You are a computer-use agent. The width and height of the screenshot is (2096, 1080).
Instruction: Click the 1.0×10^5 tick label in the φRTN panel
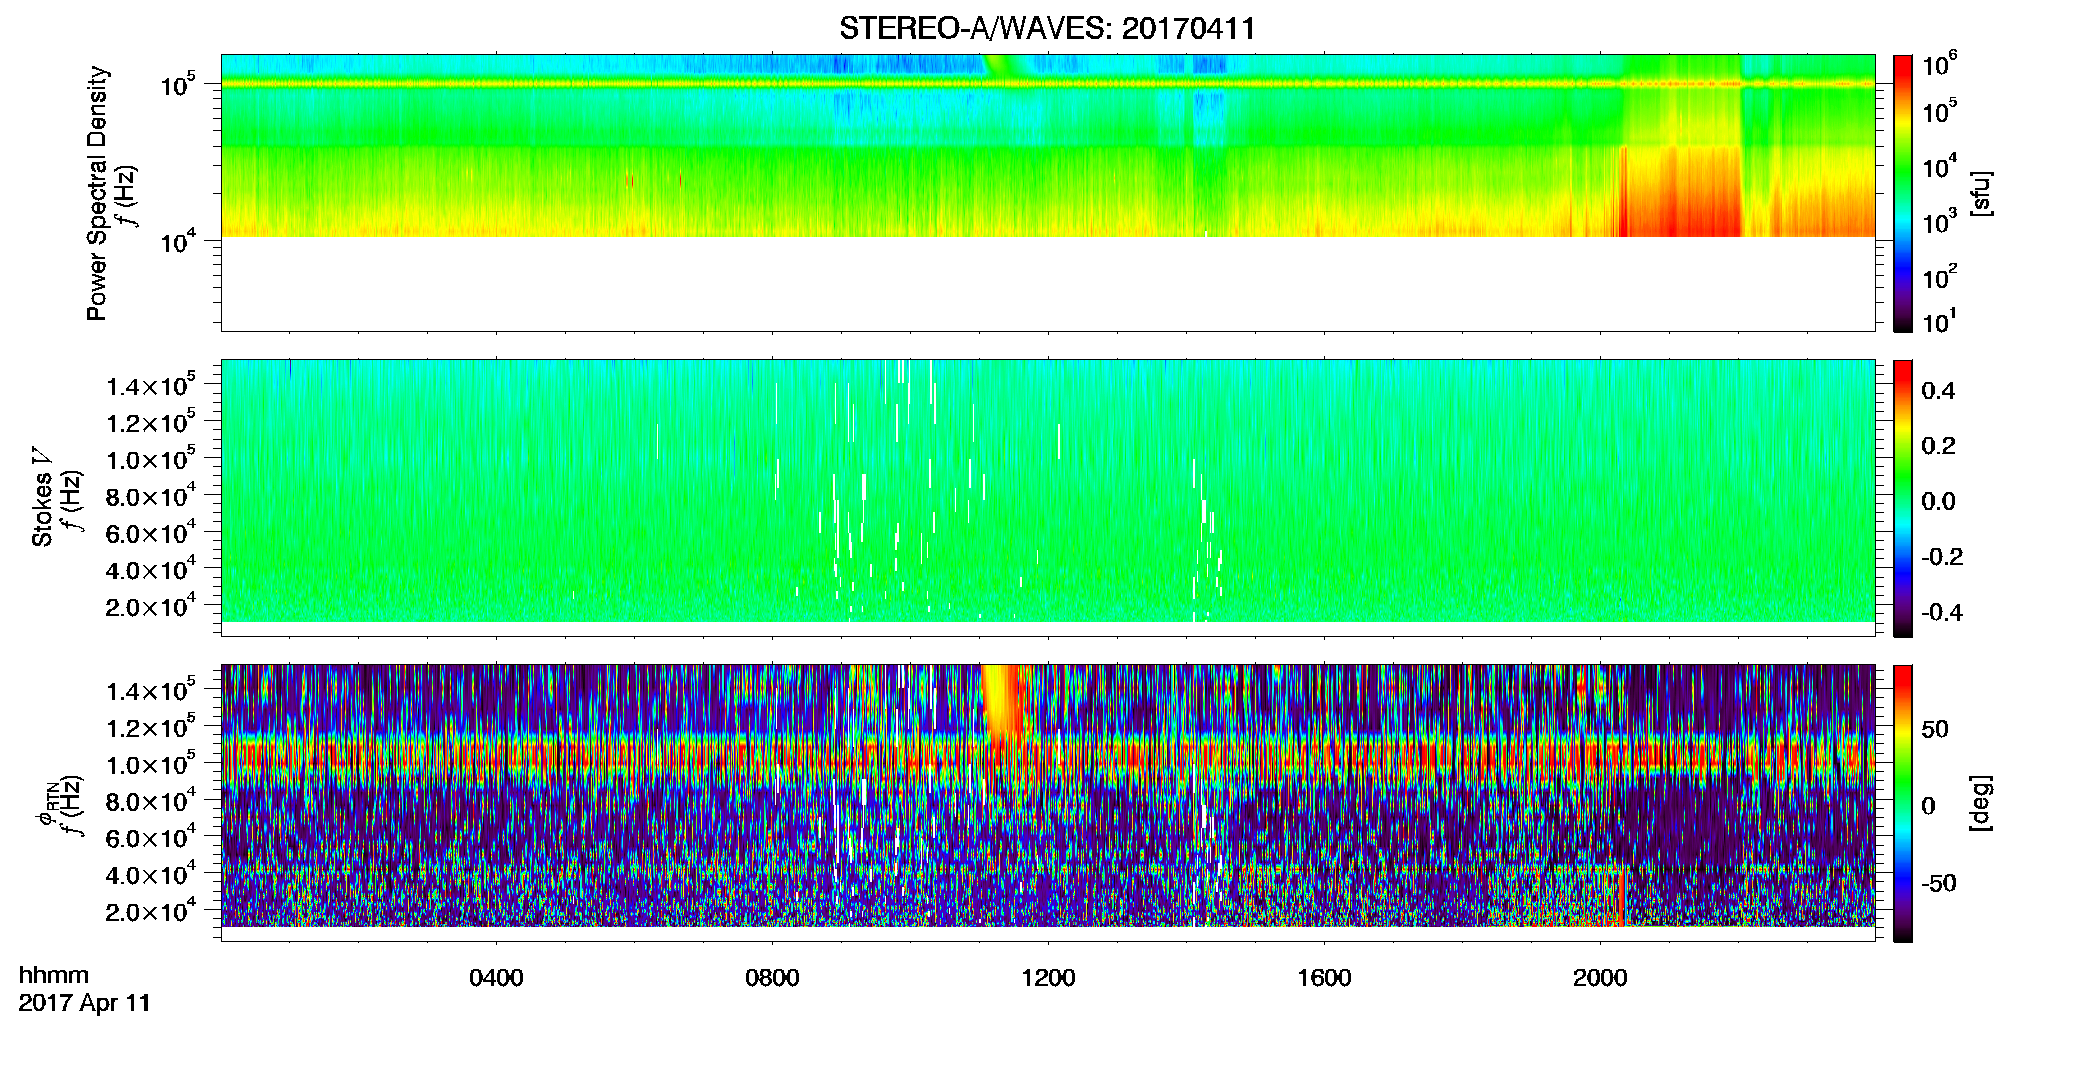[151, 764]
